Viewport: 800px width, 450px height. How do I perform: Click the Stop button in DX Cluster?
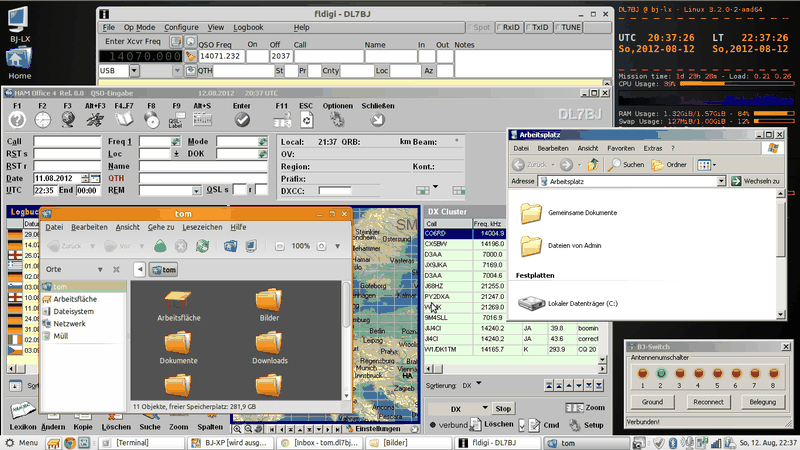coord(503,408)
